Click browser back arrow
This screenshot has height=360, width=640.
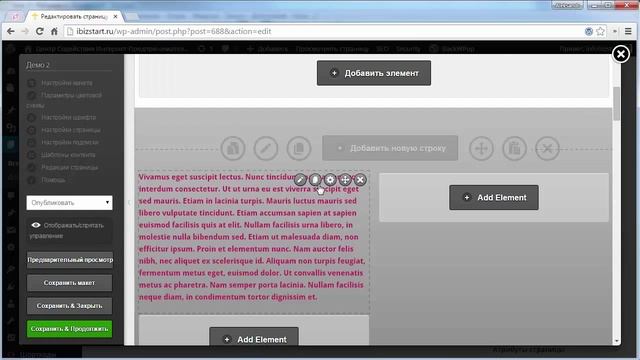11,31
